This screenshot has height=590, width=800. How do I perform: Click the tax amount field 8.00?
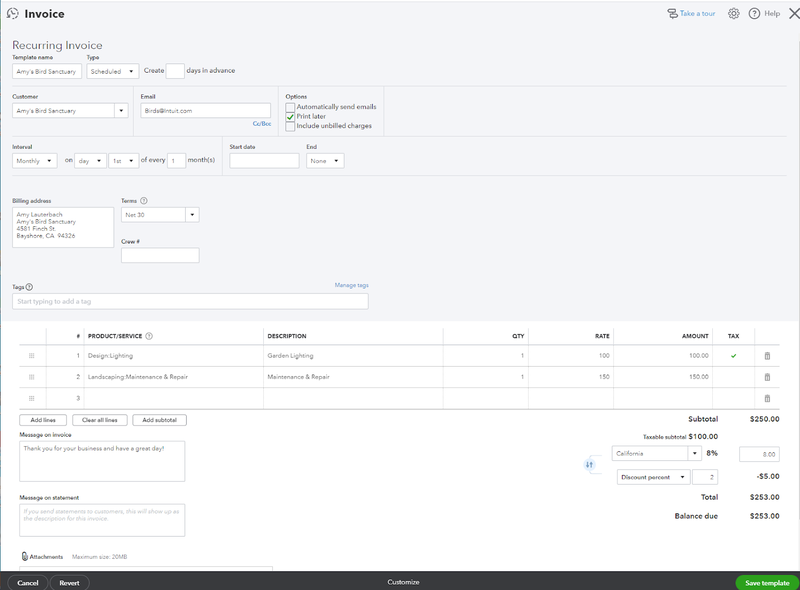pyautogui.click(x=759, y=454)
